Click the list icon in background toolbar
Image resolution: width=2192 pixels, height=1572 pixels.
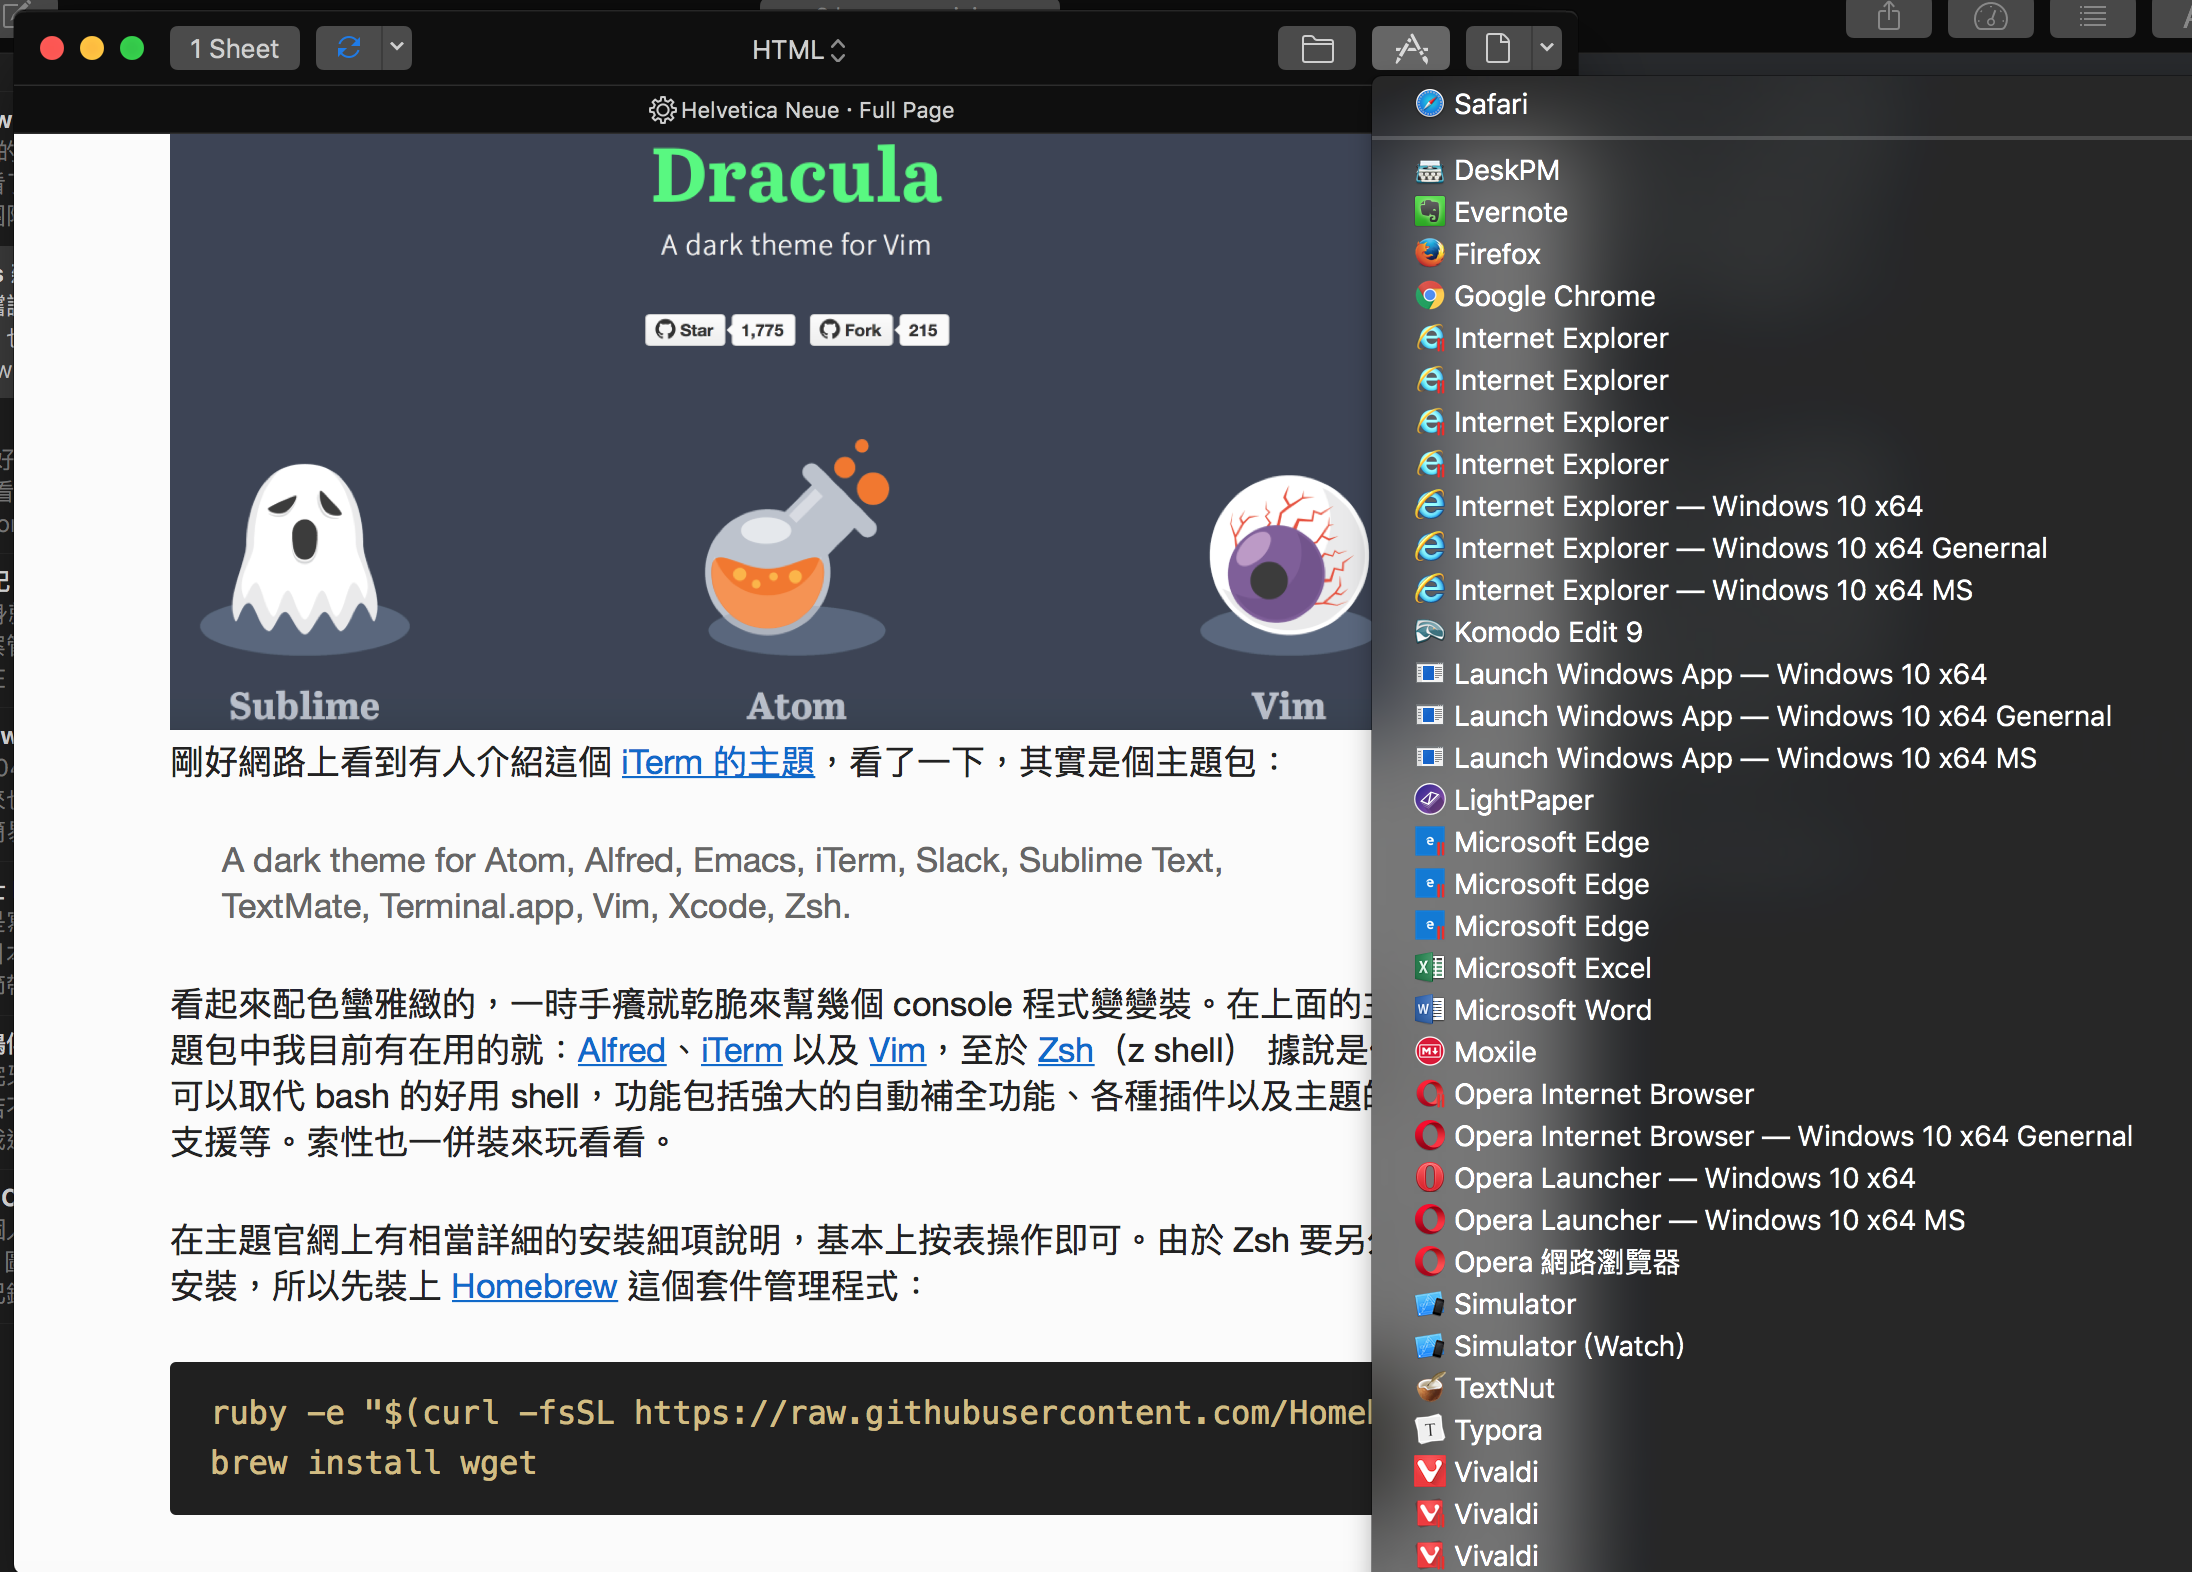[2092, 17]
